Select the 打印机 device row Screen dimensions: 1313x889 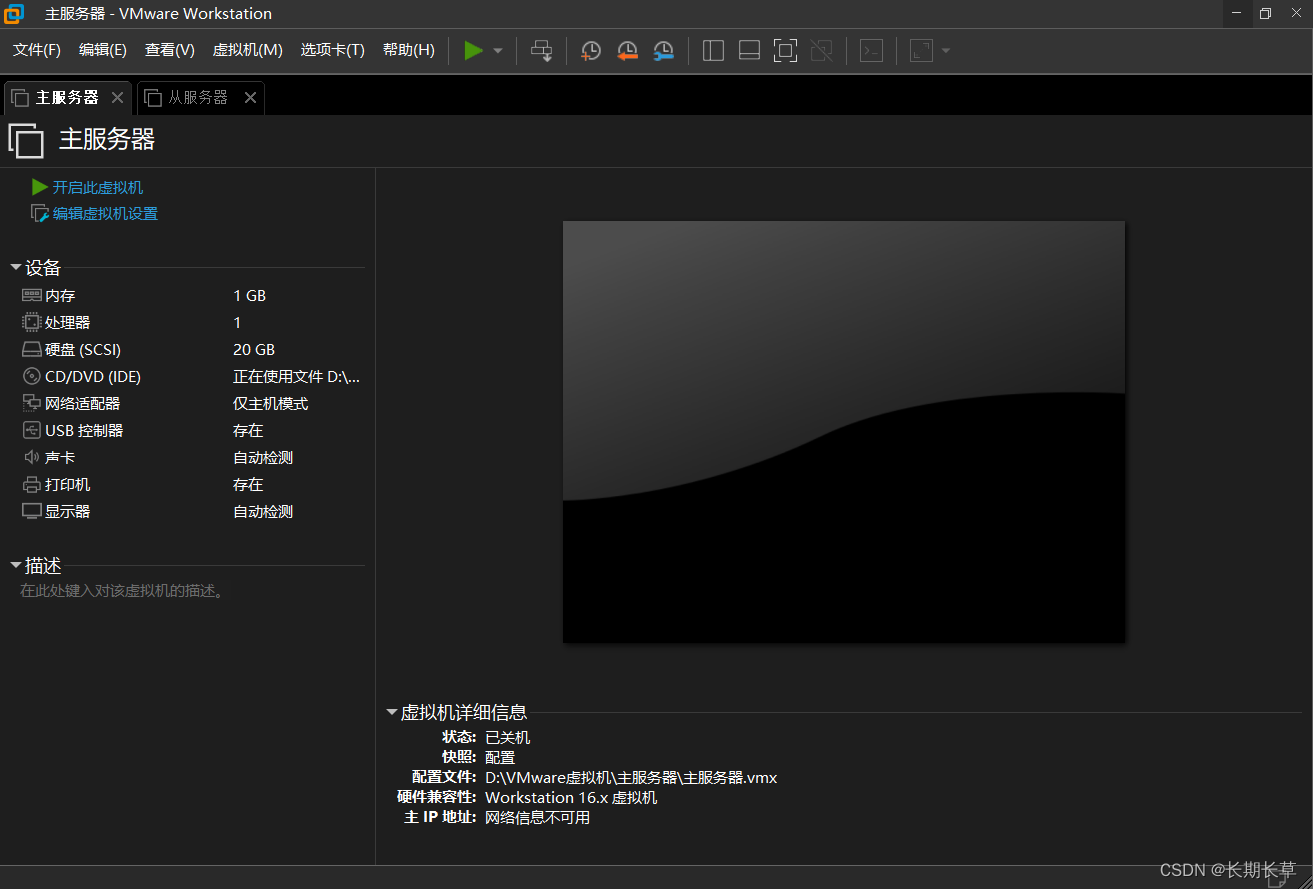click(x=191, y=485)
